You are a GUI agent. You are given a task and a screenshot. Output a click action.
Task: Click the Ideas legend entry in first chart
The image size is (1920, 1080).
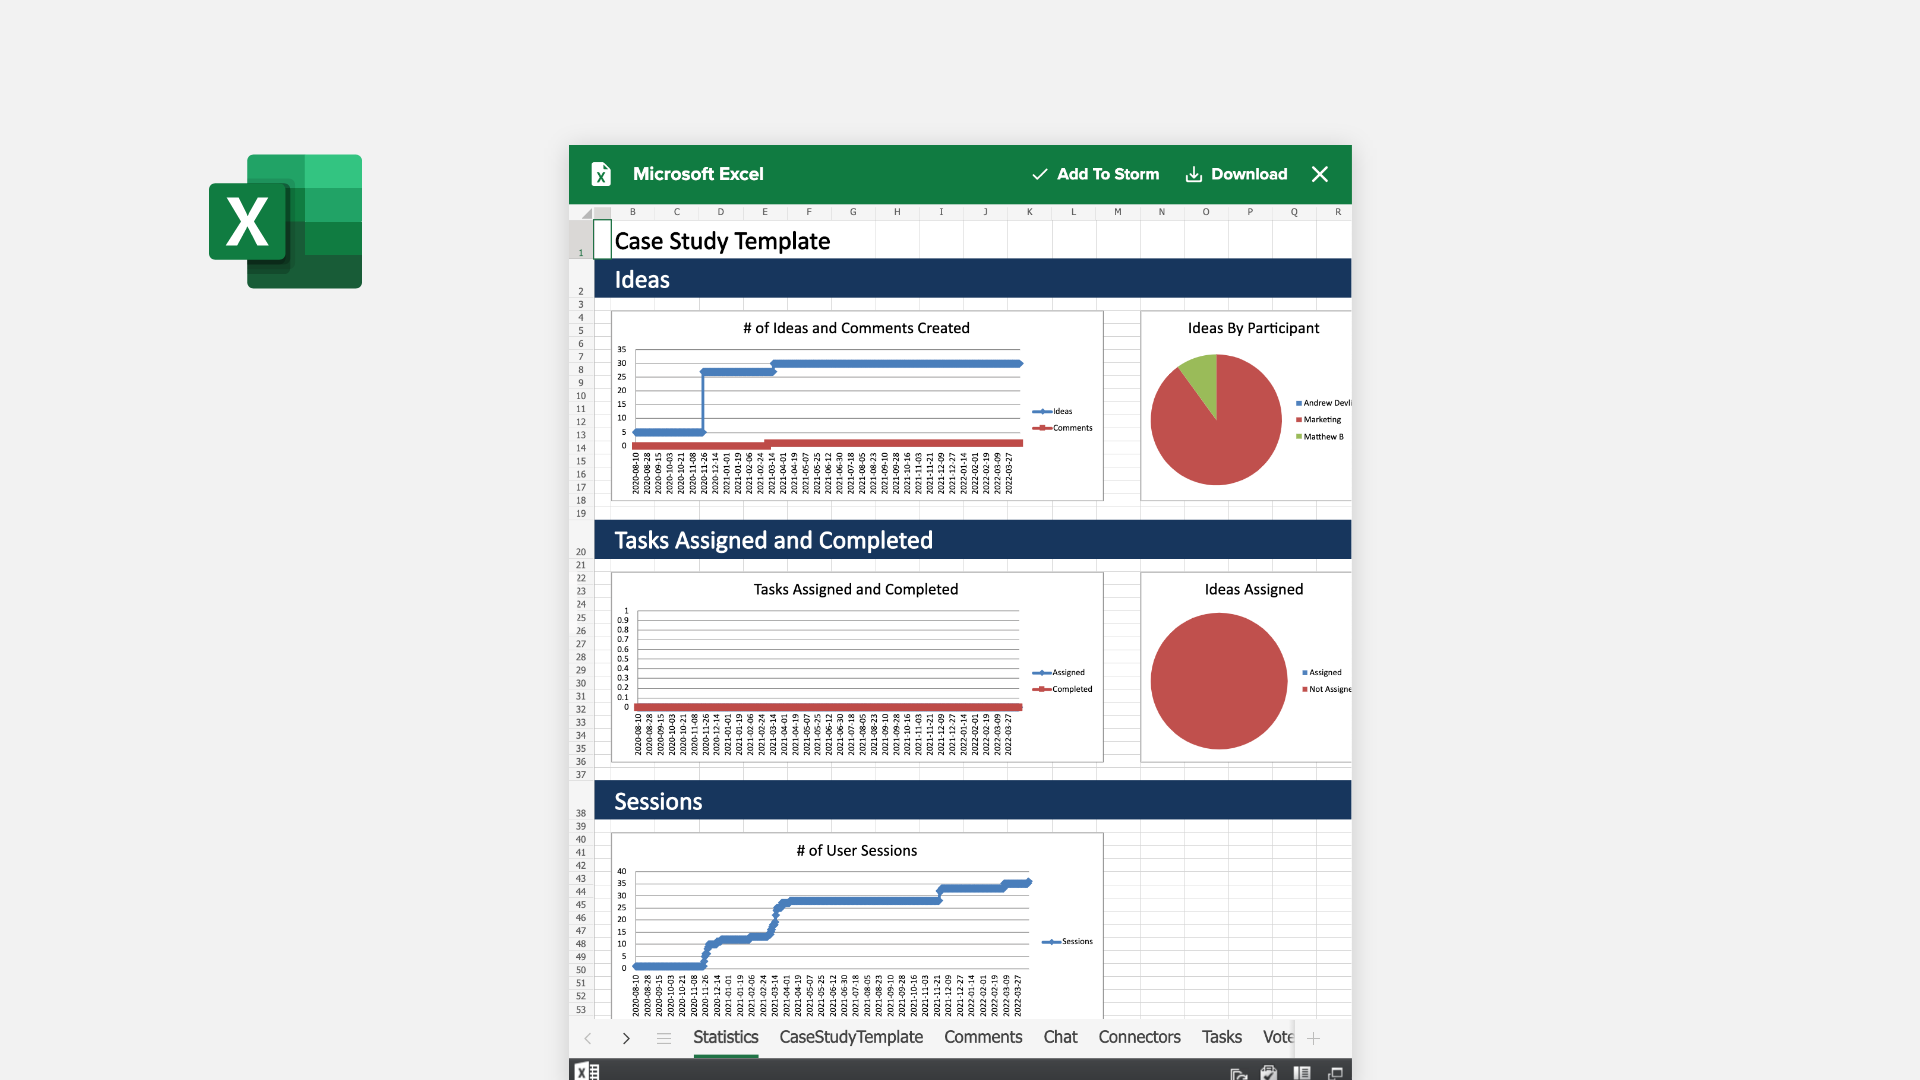(x=1053, y=411)
